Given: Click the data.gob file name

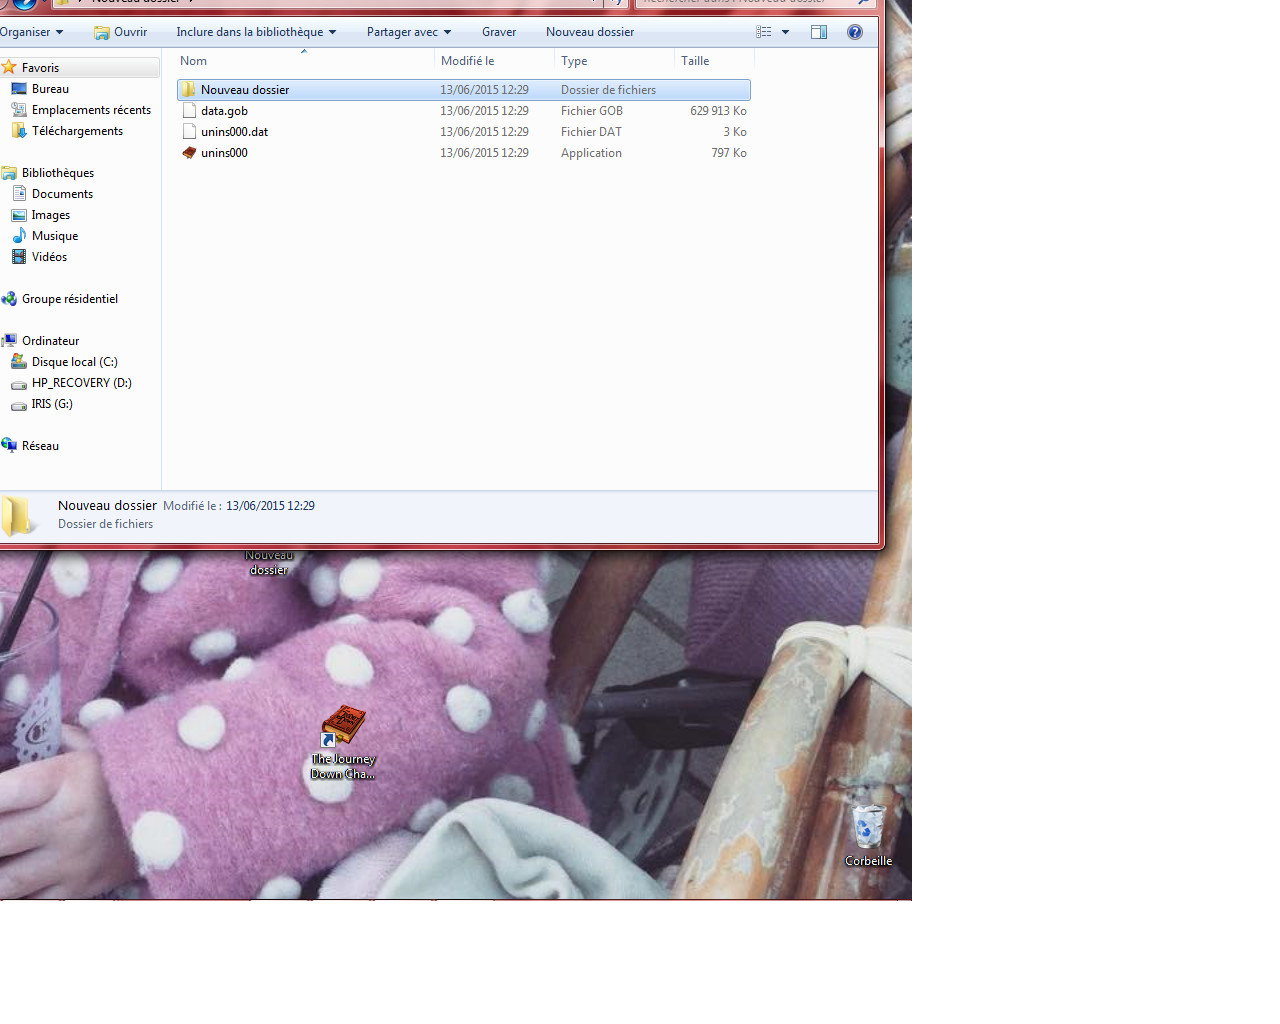Looking at the screenshot, I should [224, 111].
